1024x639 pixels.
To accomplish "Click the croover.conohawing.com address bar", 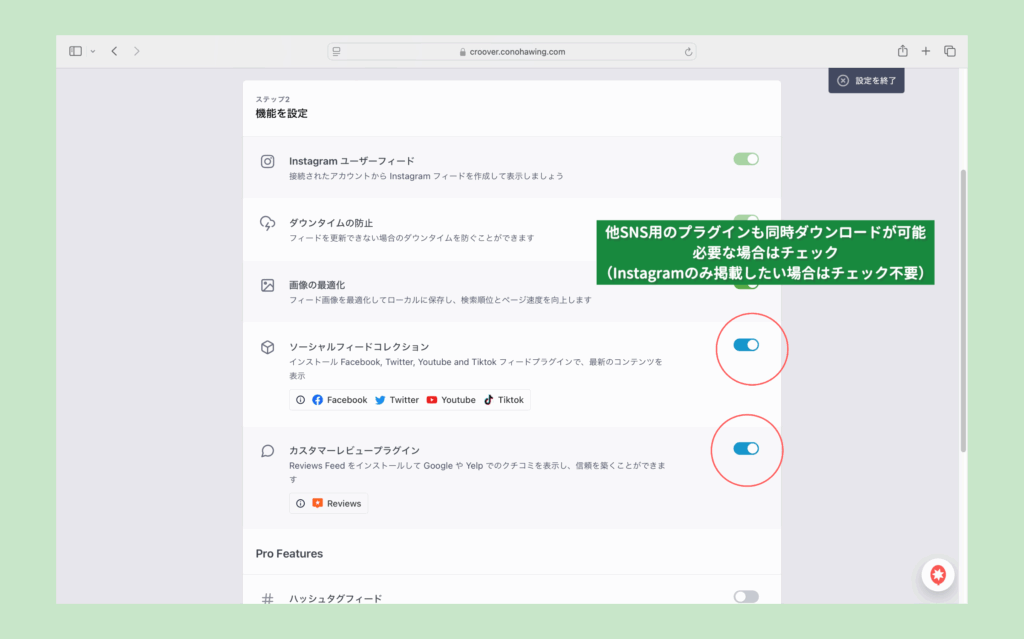I will point(511,52).
